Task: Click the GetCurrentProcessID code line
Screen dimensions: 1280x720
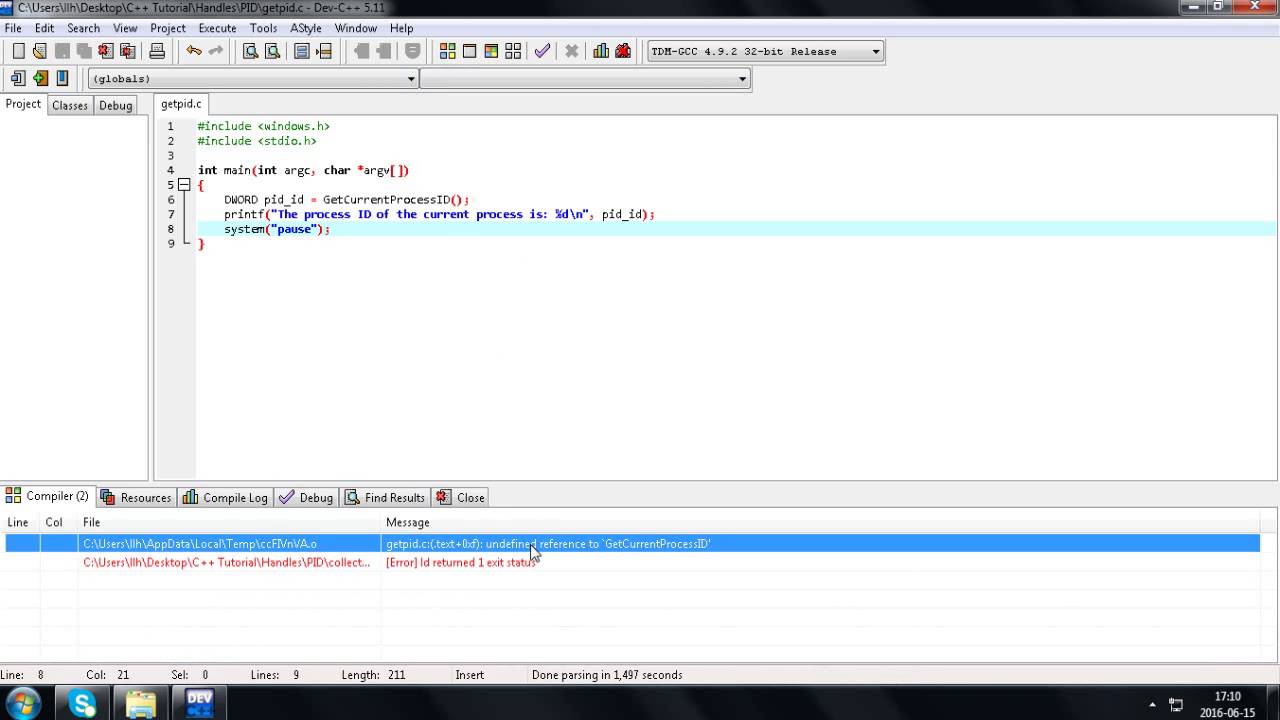Action: [346, 200]
